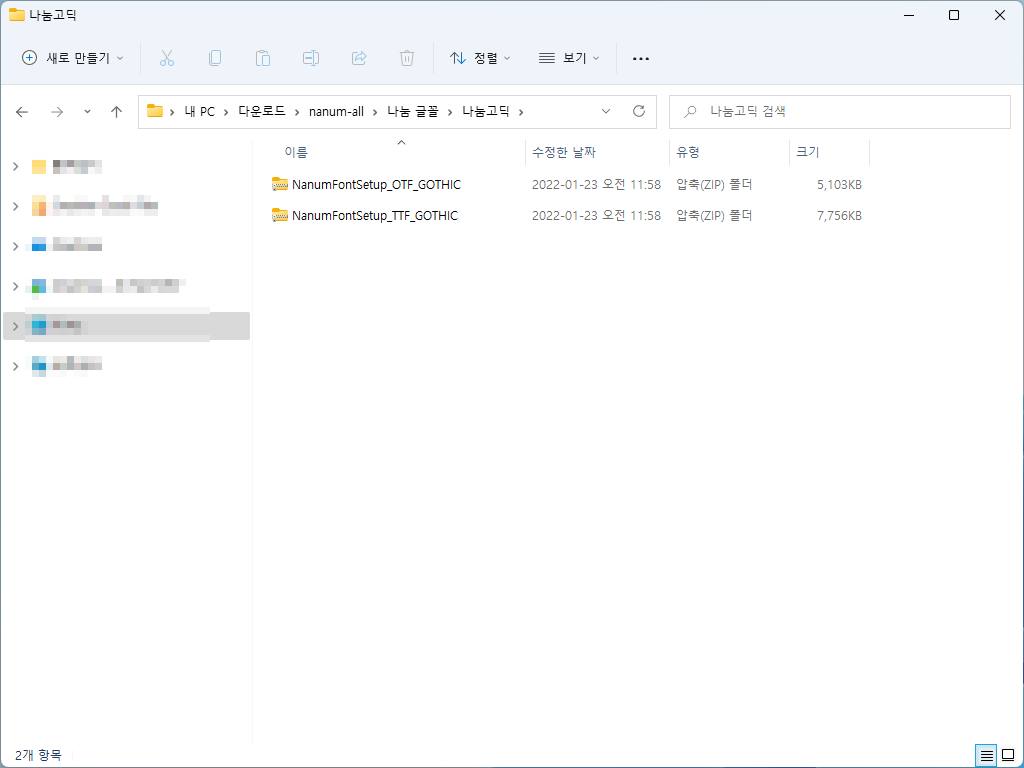Expand the chevron after 나눔 글꼴

point(450,112)
